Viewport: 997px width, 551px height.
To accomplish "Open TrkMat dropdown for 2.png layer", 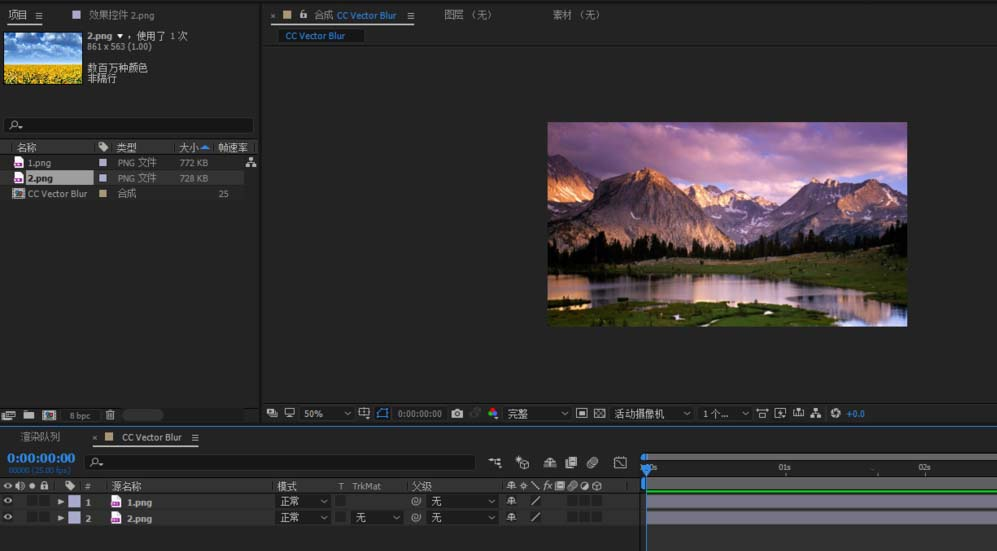I will [376, 518].
